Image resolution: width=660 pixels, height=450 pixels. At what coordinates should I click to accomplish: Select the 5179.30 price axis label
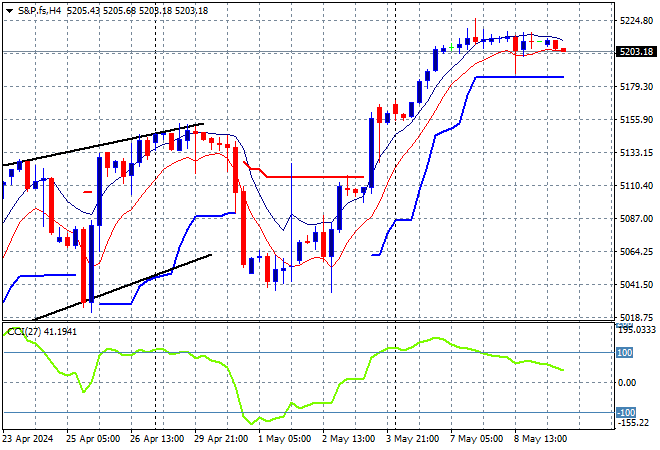coord(636,86)
